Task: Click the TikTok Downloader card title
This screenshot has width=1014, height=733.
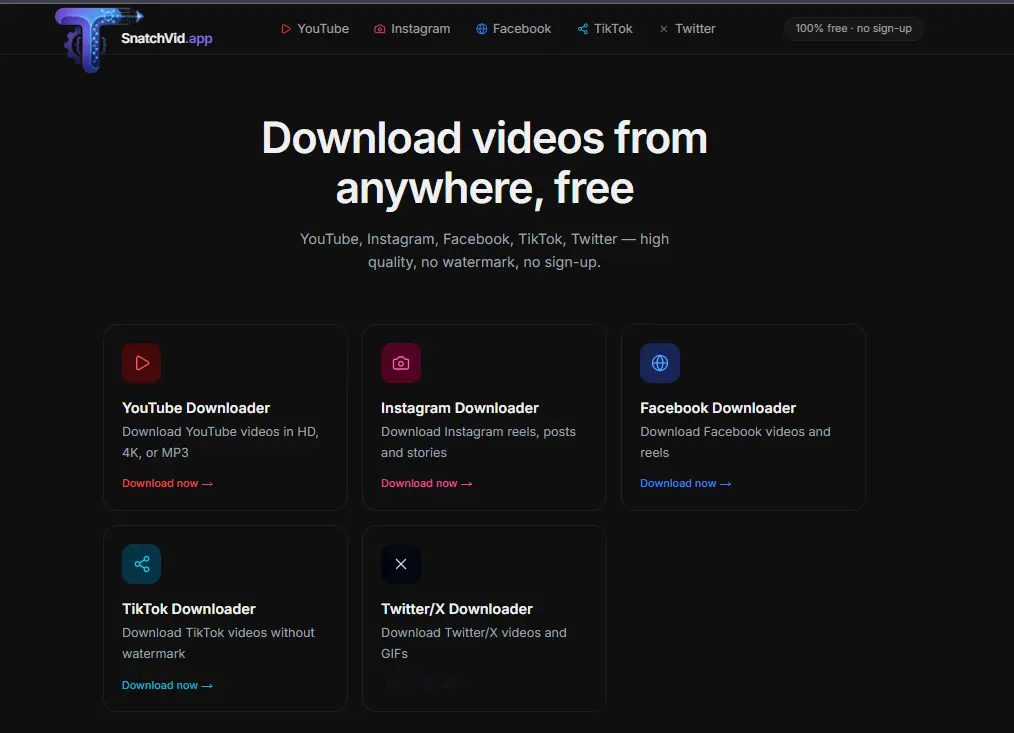Action: coord(189,609)
